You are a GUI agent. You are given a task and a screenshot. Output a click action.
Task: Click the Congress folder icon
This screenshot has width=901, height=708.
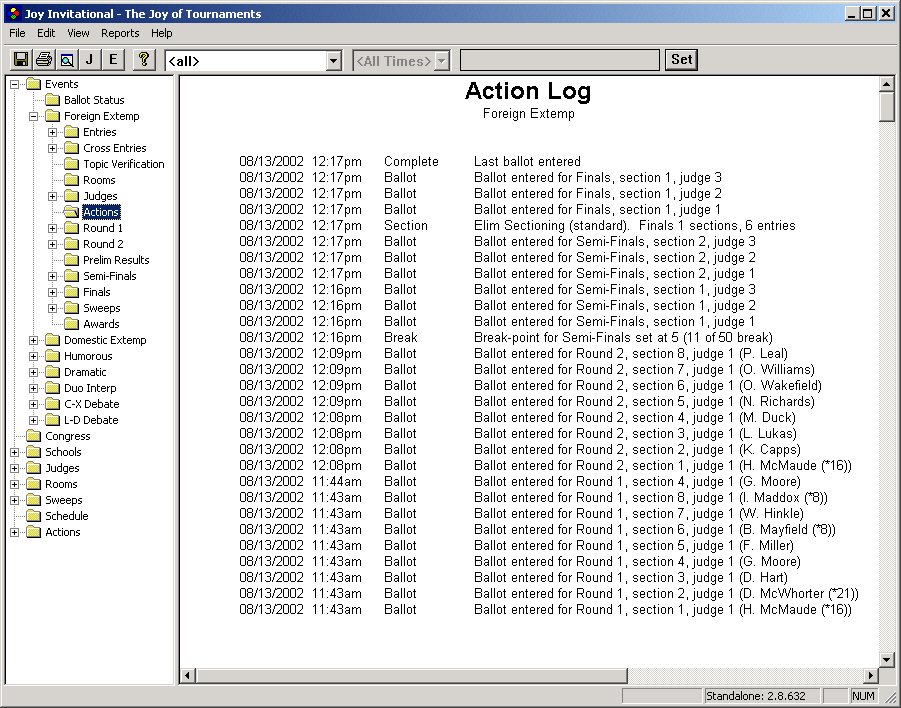tap(34, 436)
